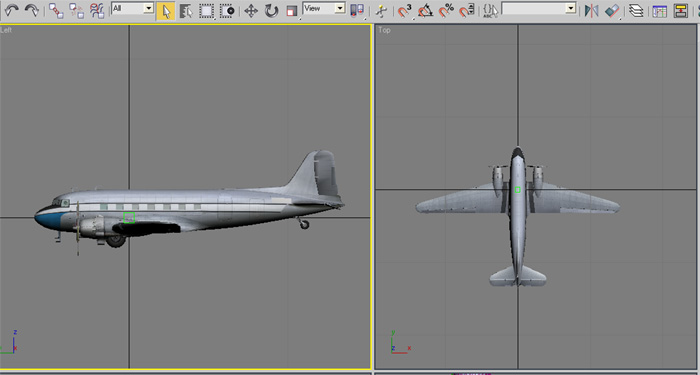Click the Rectangular Selection Region icon
700x375 pixels.
click(x=206, y=11)
